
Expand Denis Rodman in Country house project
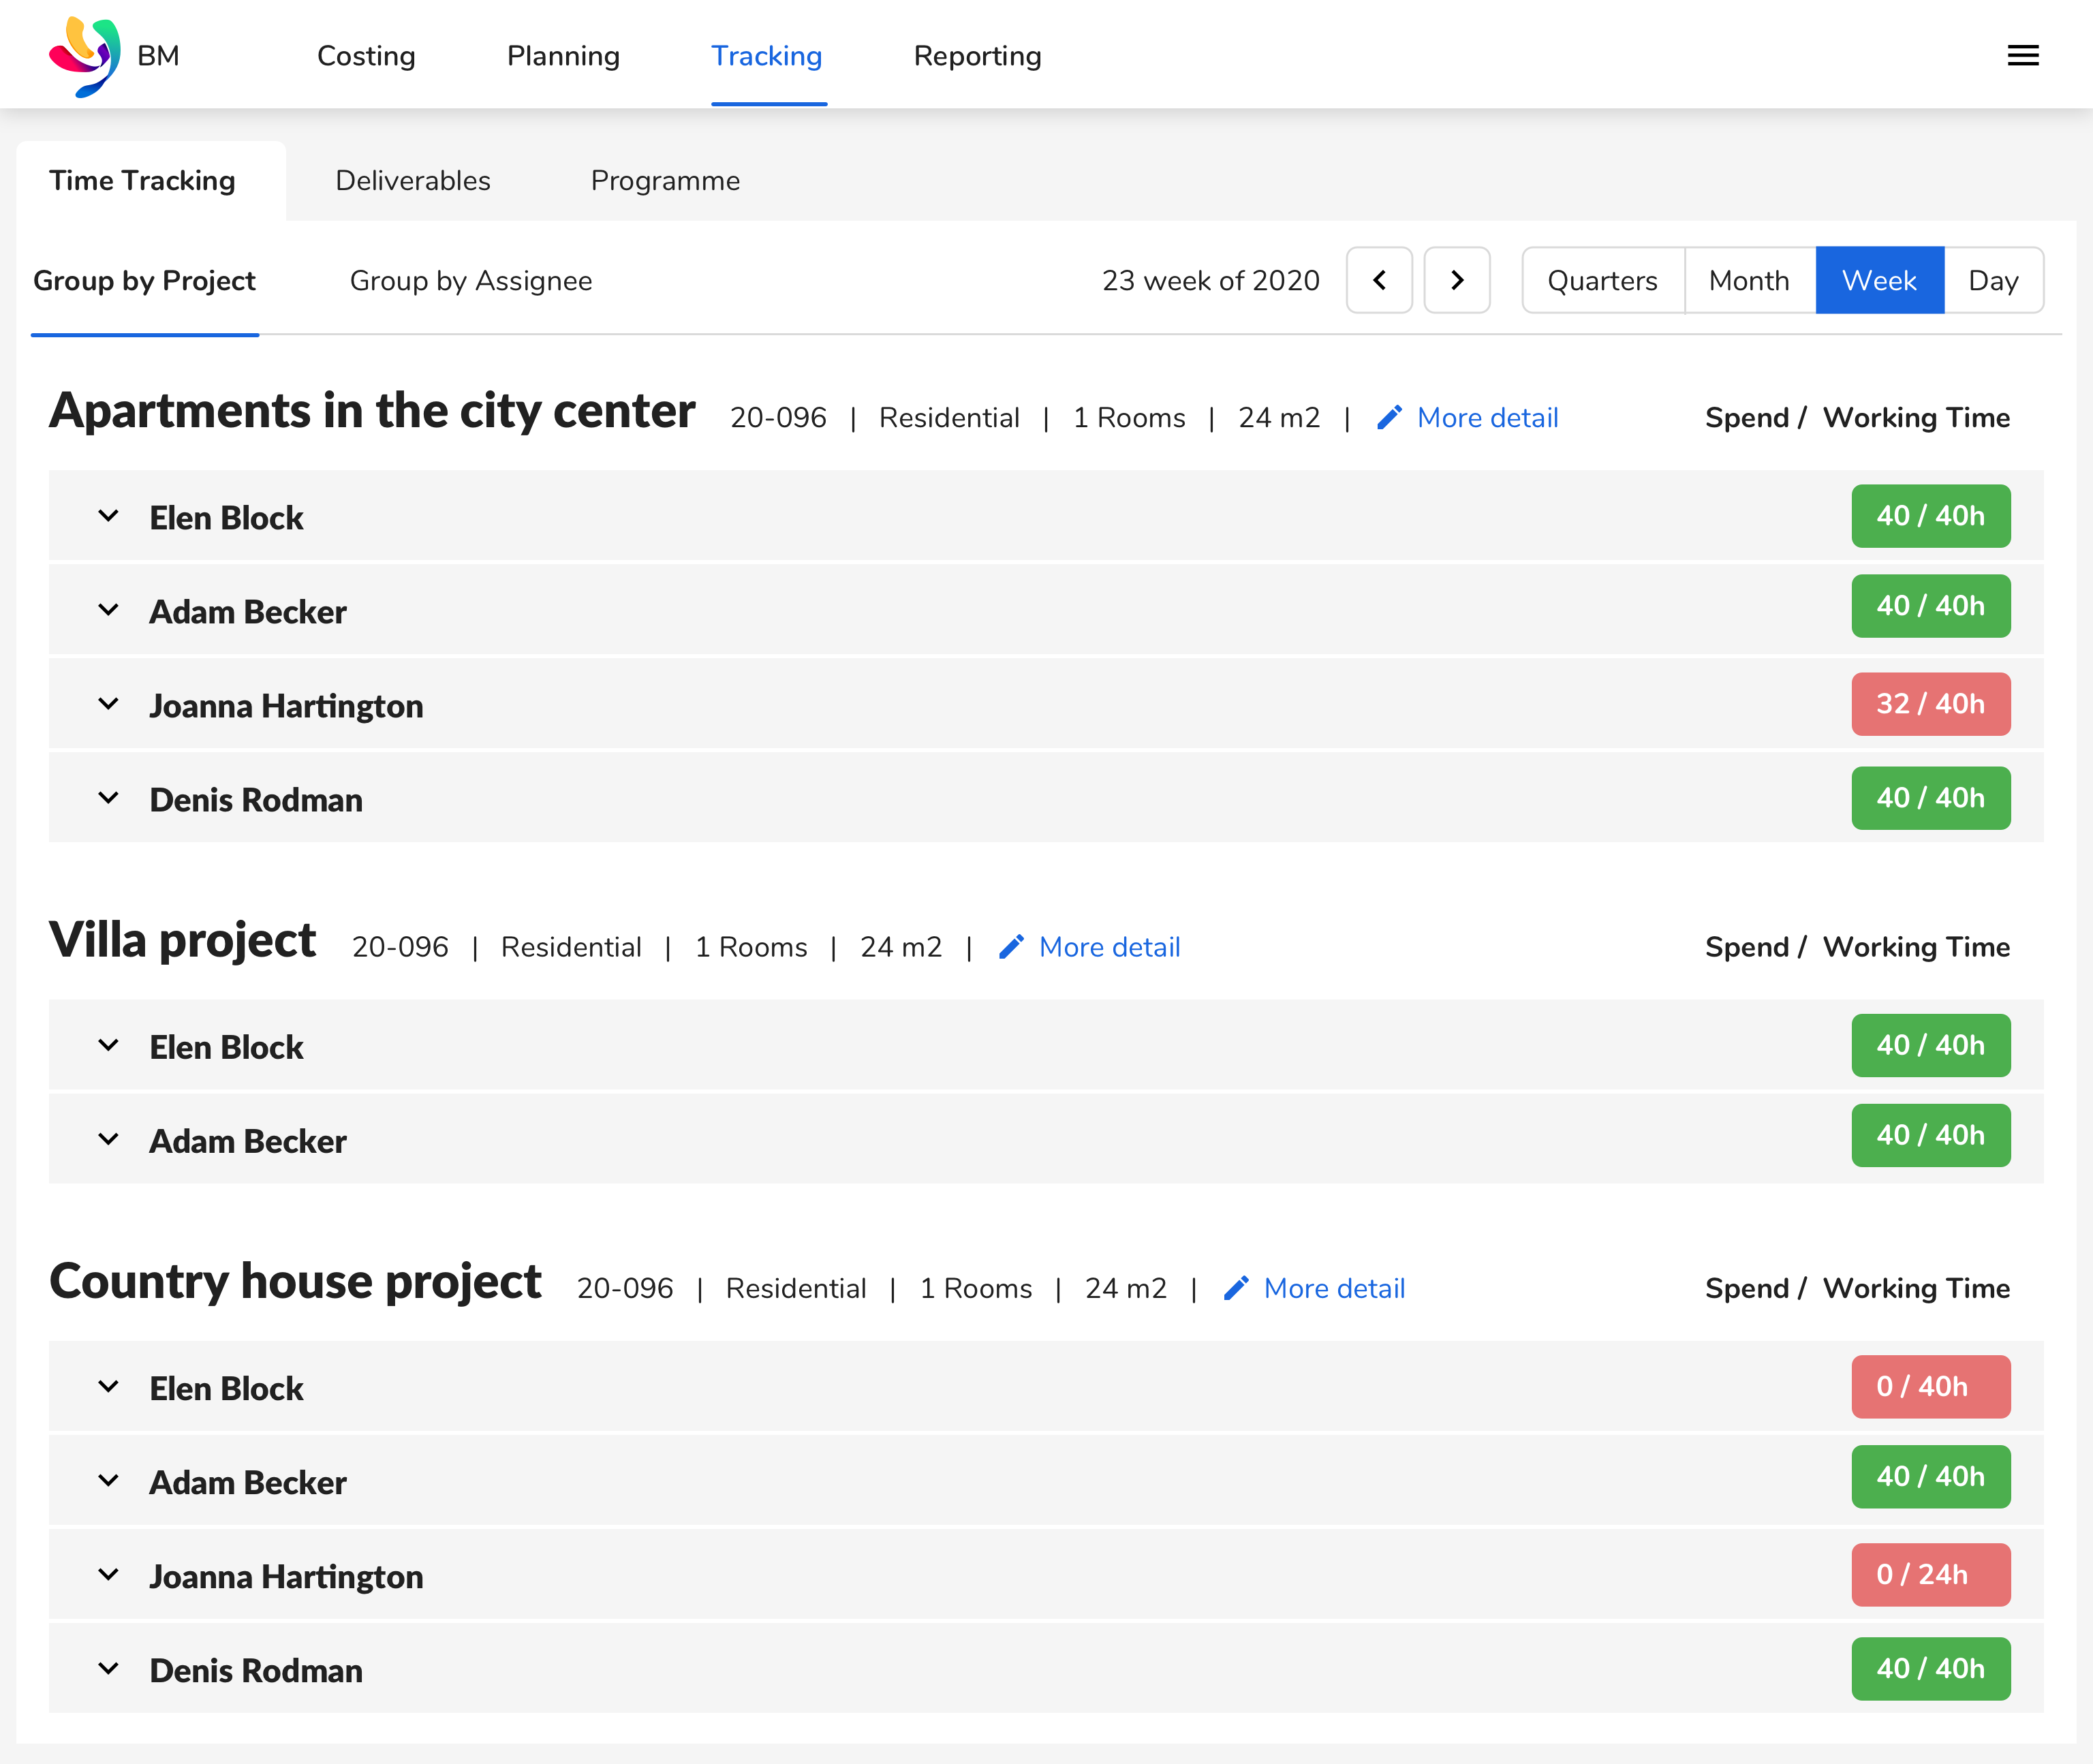[109, 1668]
